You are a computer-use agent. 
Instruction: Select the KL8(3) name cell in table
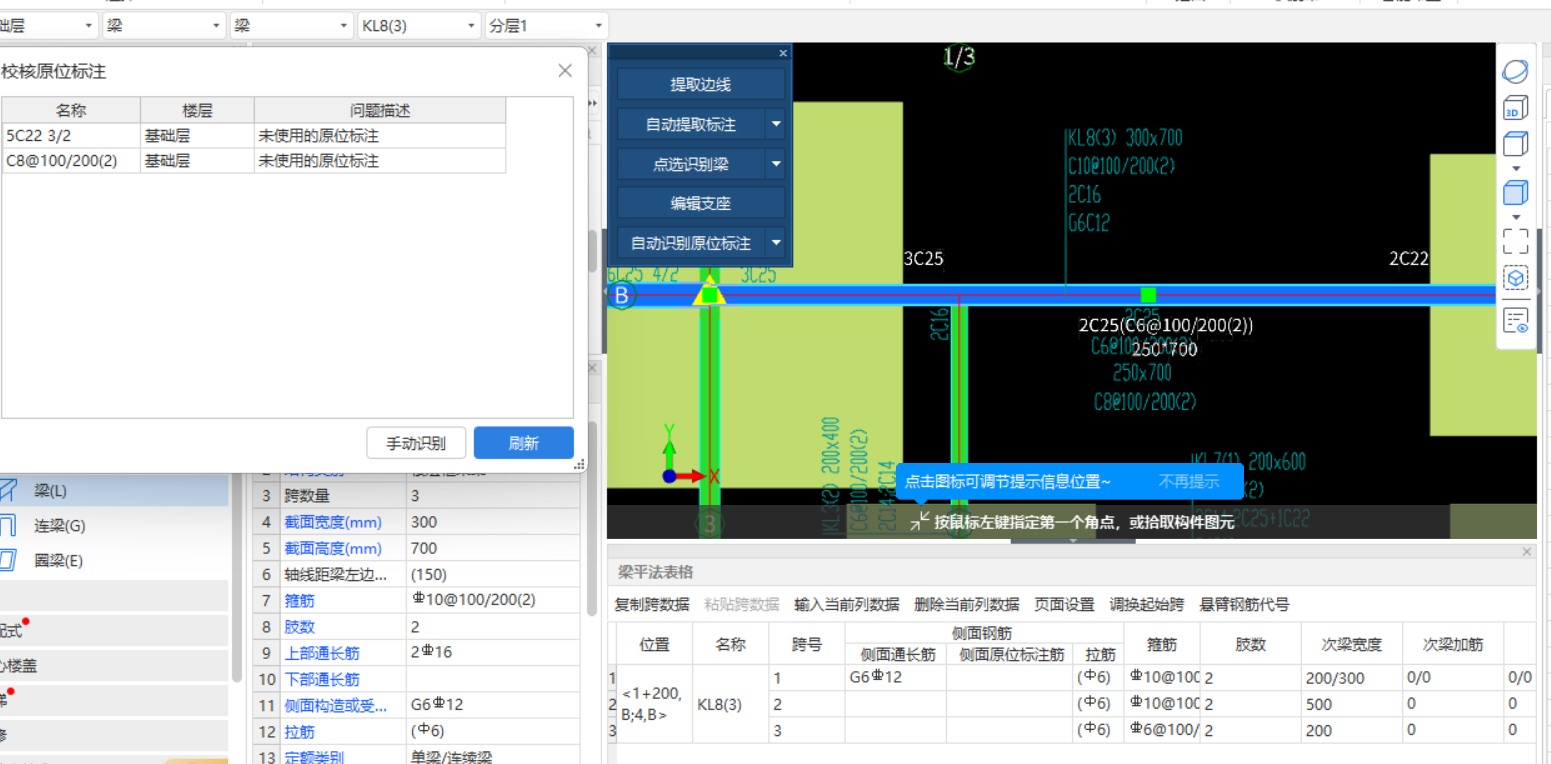730,704
